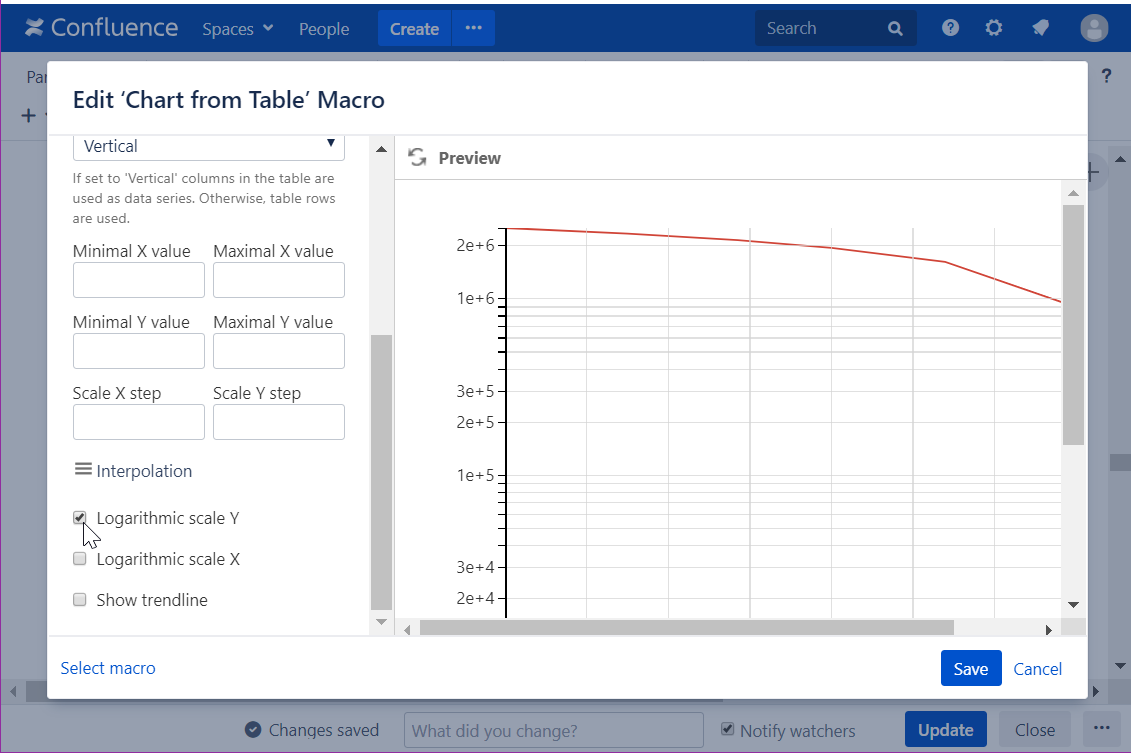This screenshot has height=753, width=1131.
Task: Refresh the chart preview icon
Action: click(x=418, y=158)
